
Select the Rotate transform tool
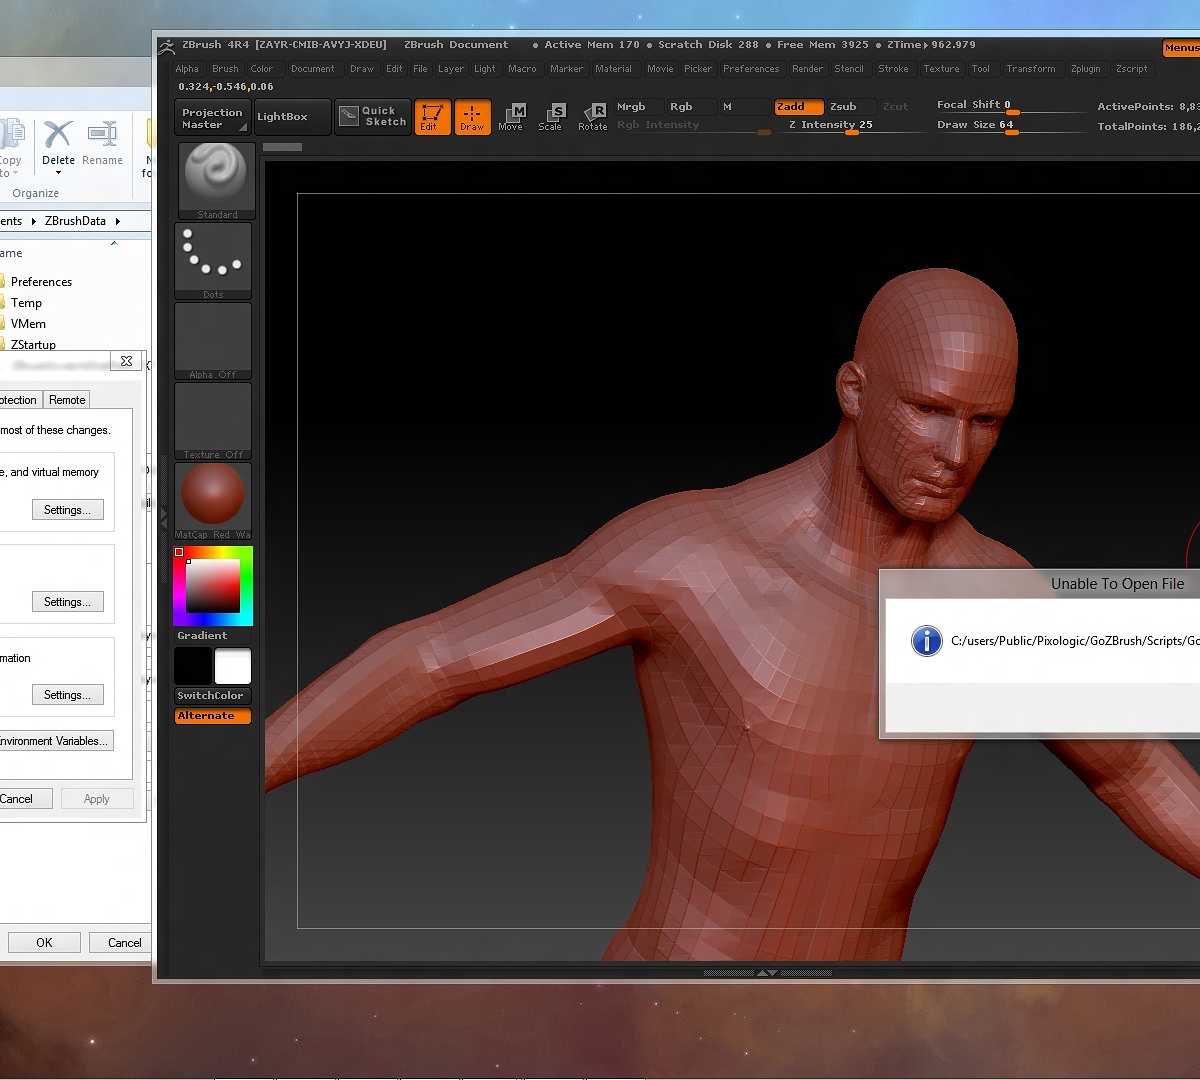[x=593, y=117]
